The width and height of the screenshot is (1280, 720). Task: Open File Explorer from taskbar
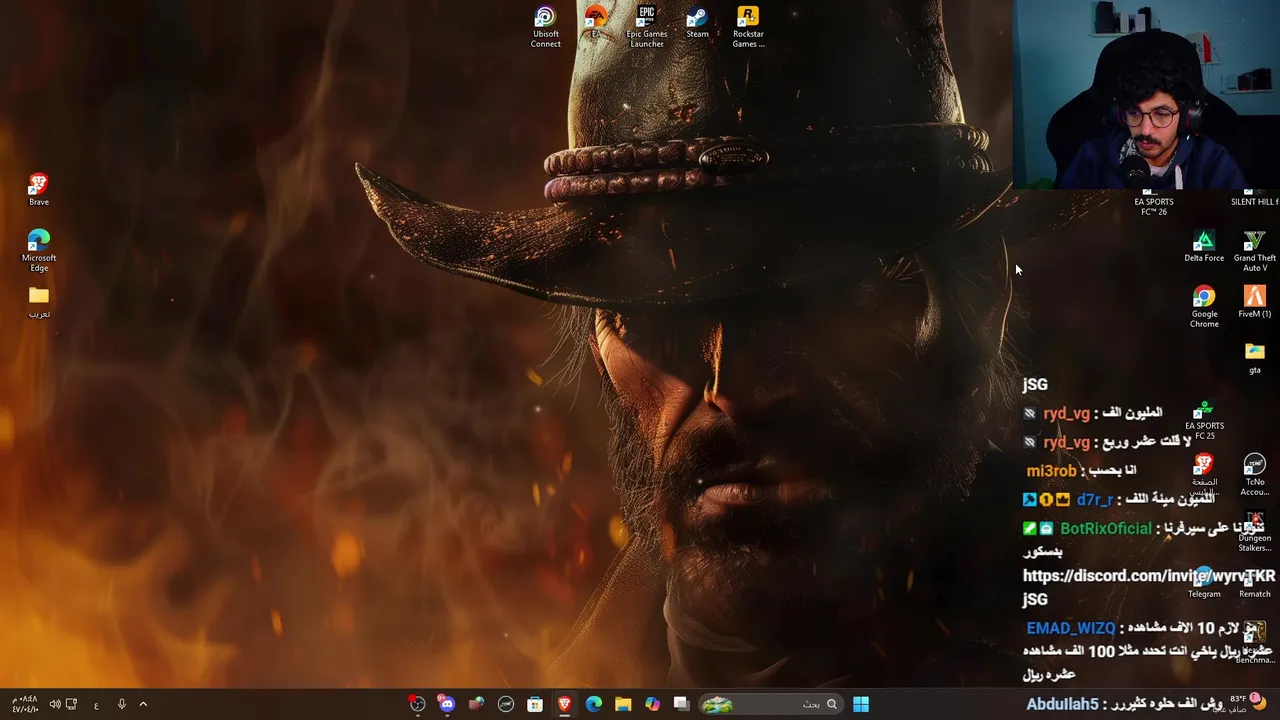coord(623,704)
